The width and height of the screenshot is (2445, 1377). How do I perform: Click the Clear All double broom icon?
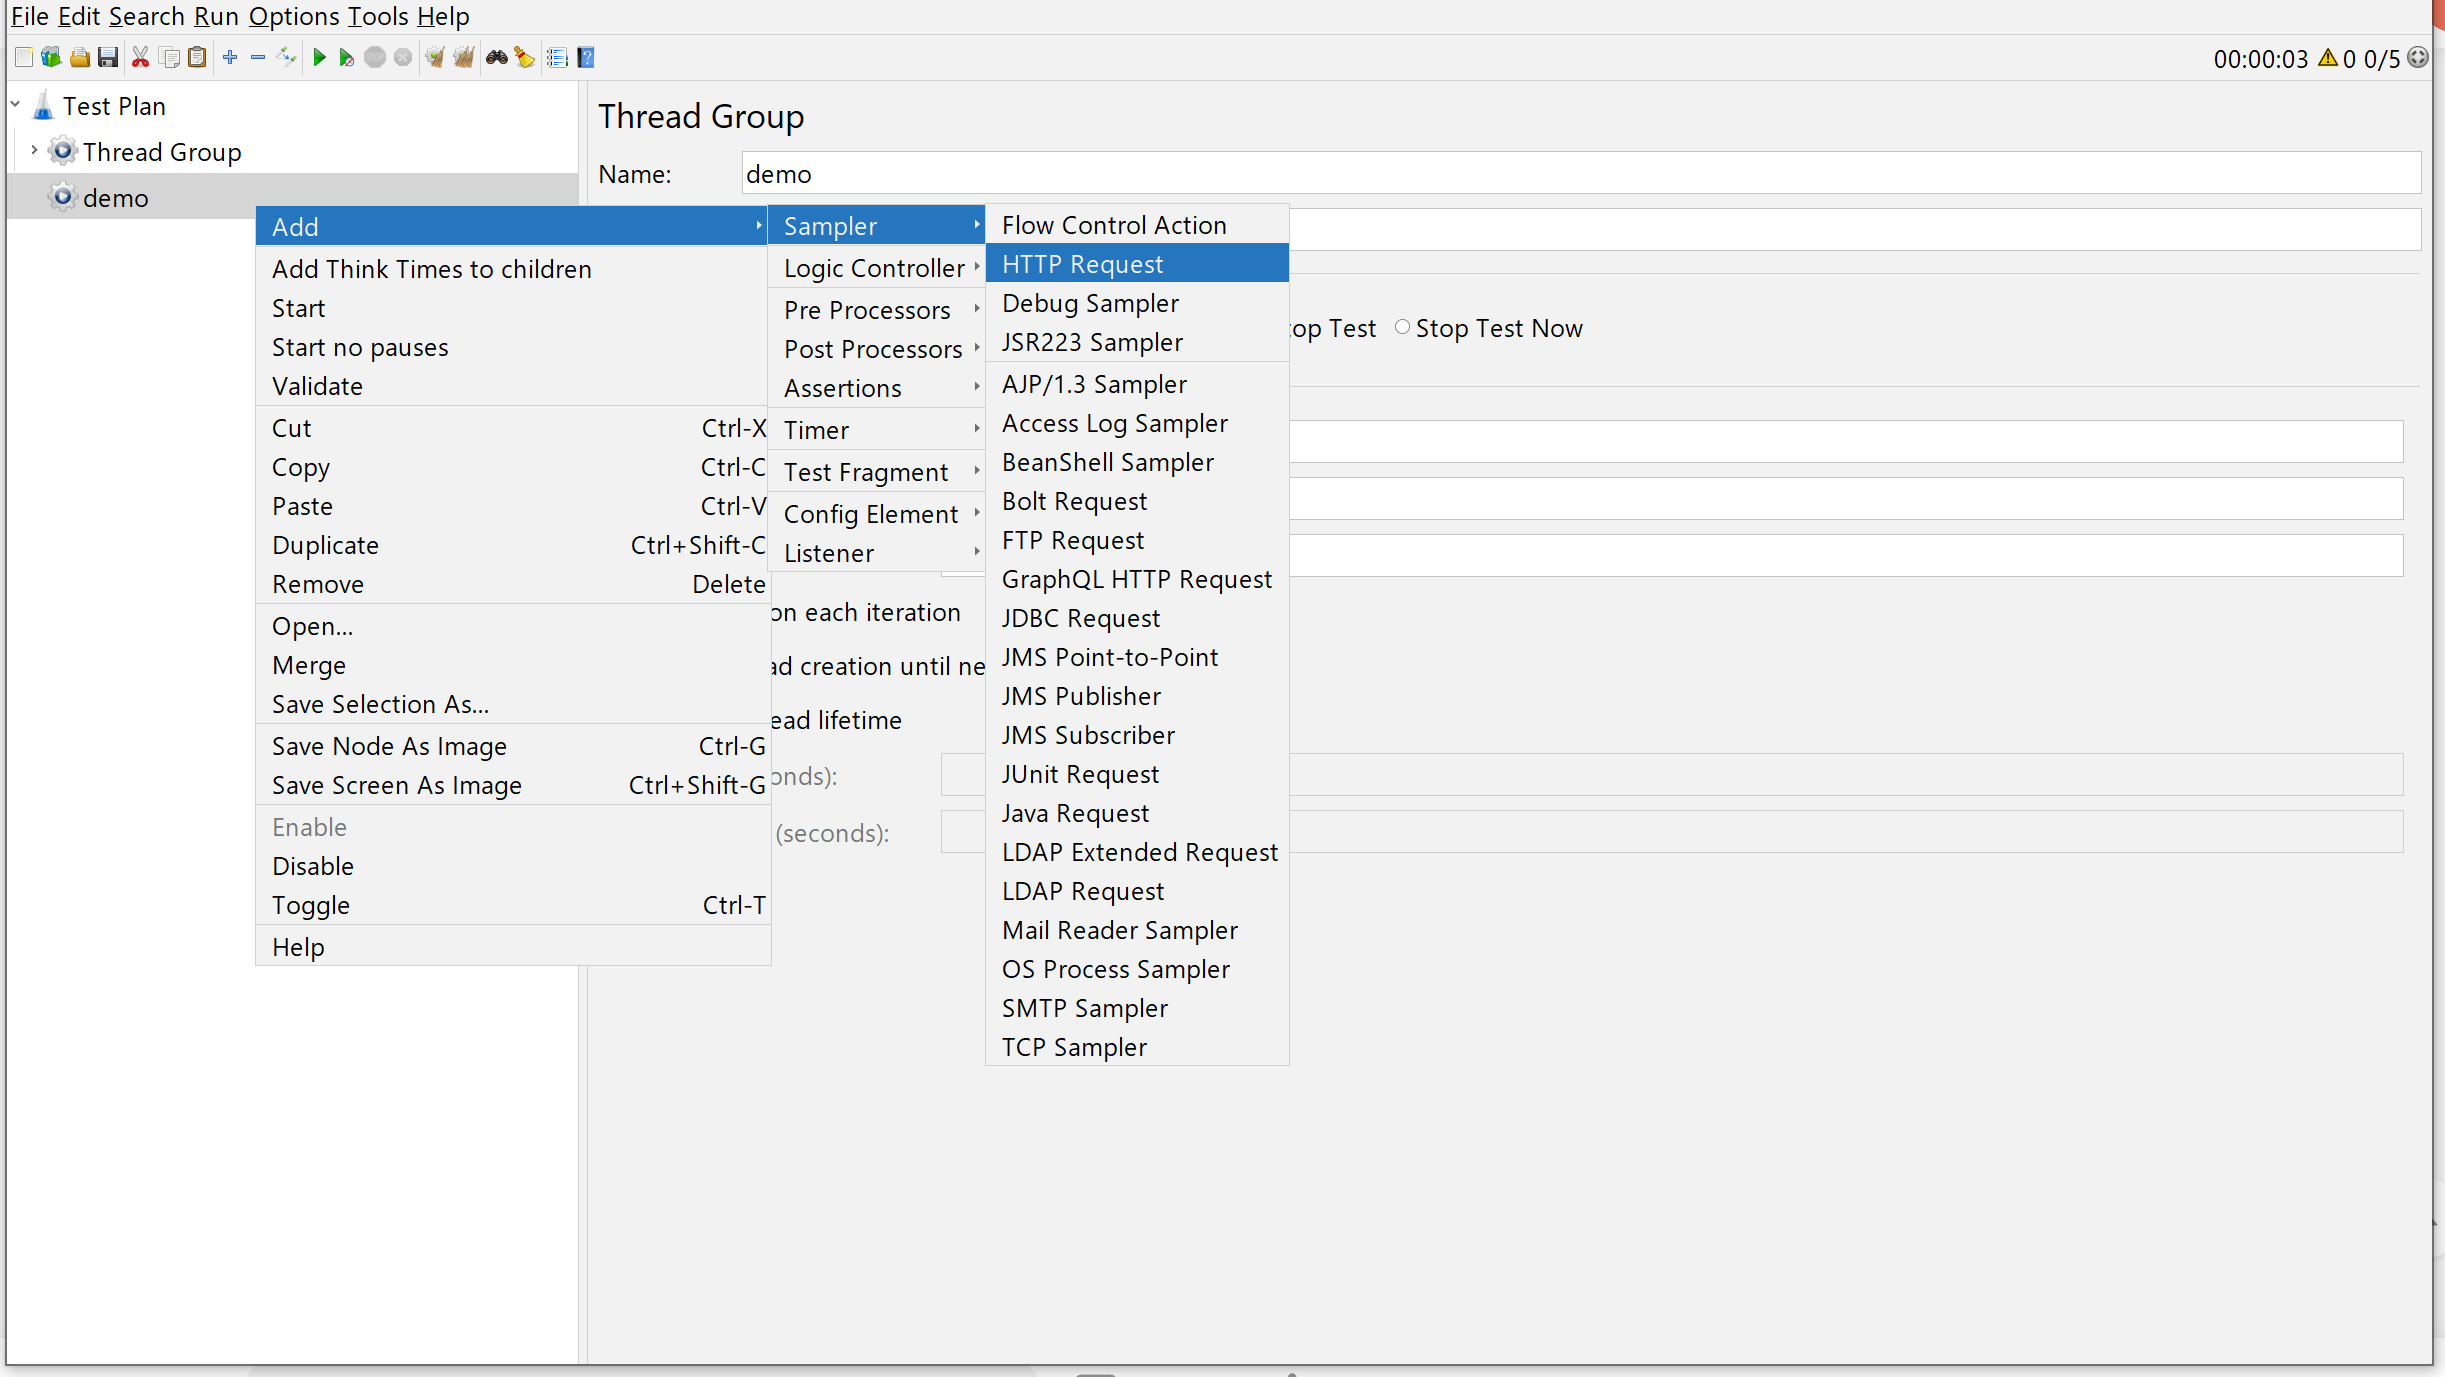463,58
